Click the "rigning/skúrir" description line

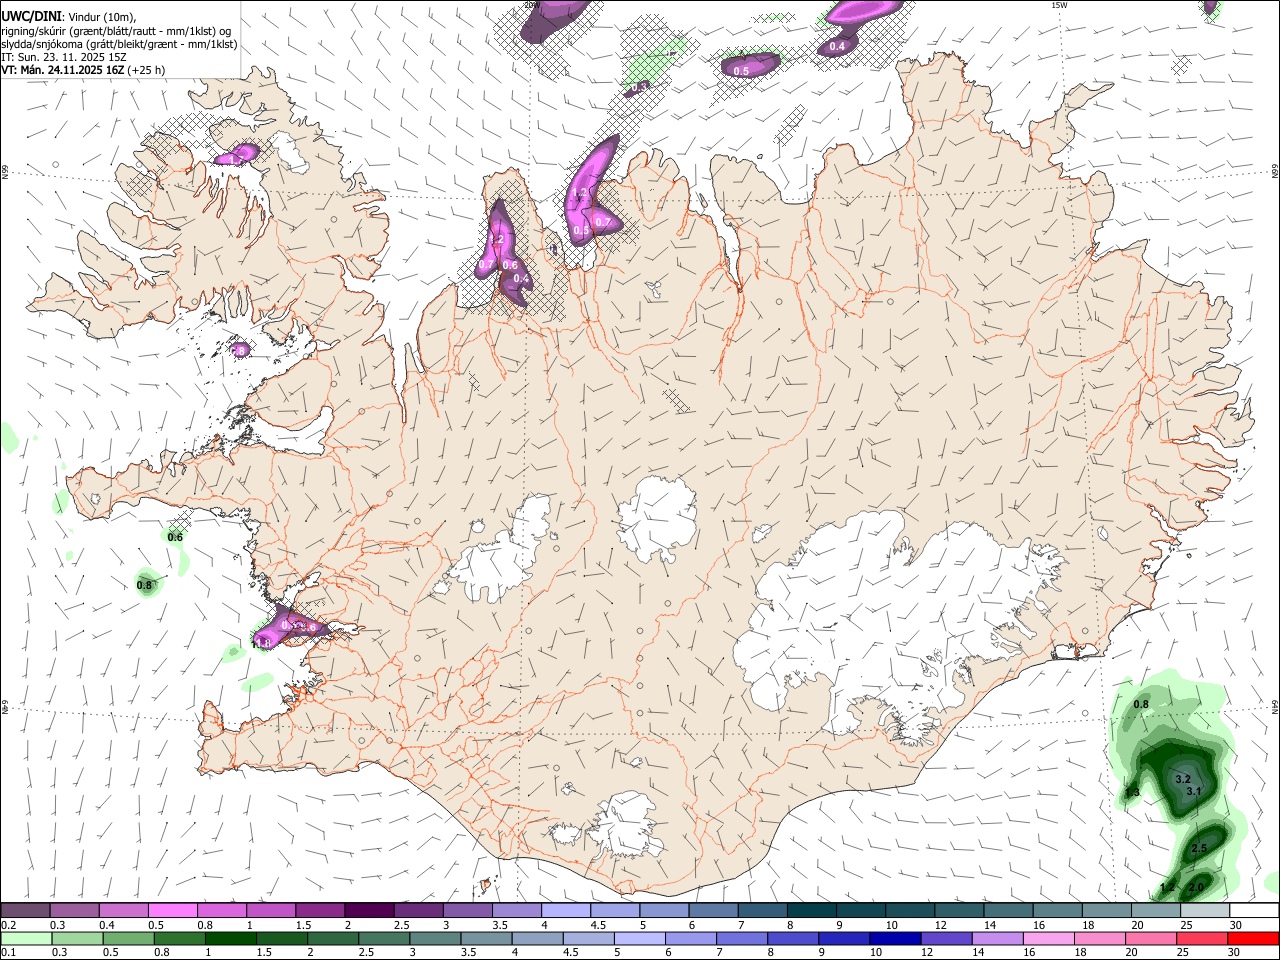point(116,31)
